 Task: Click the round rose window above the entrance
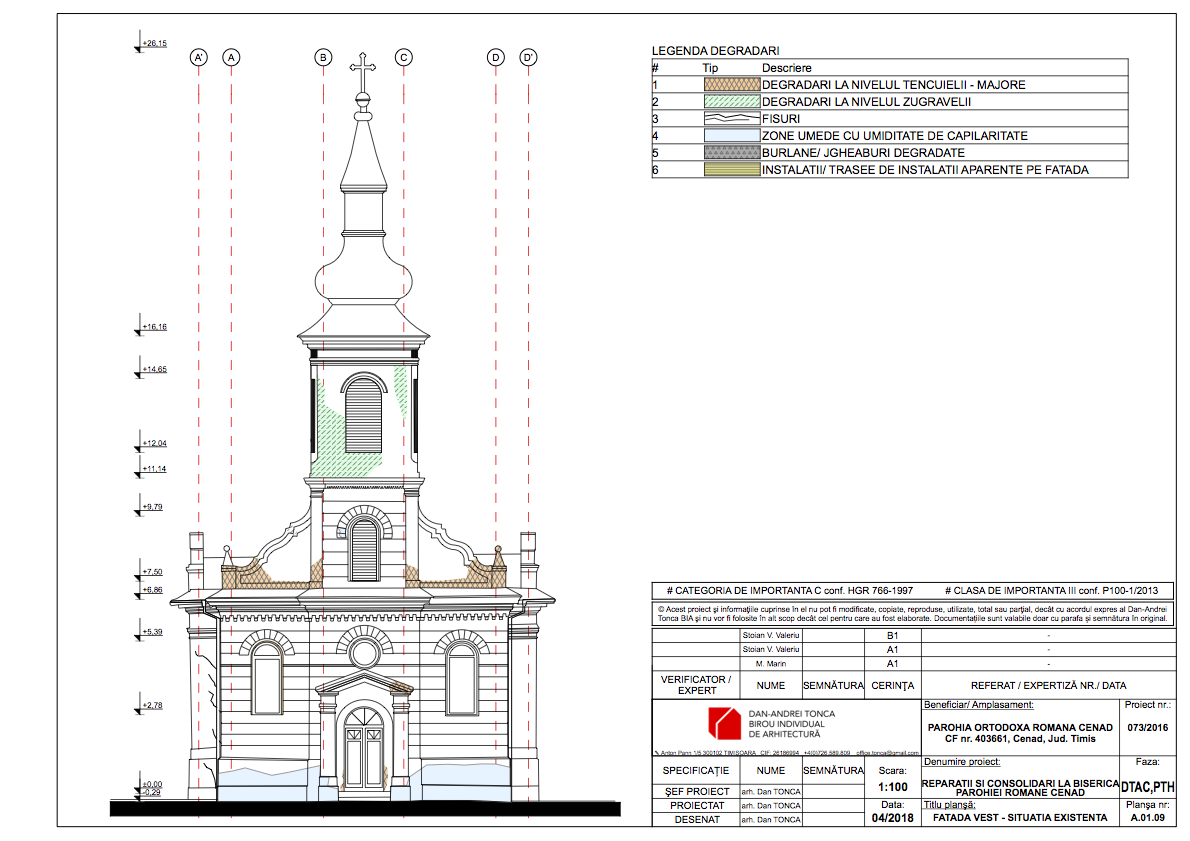pyautogui.click(x=364, y=653)
